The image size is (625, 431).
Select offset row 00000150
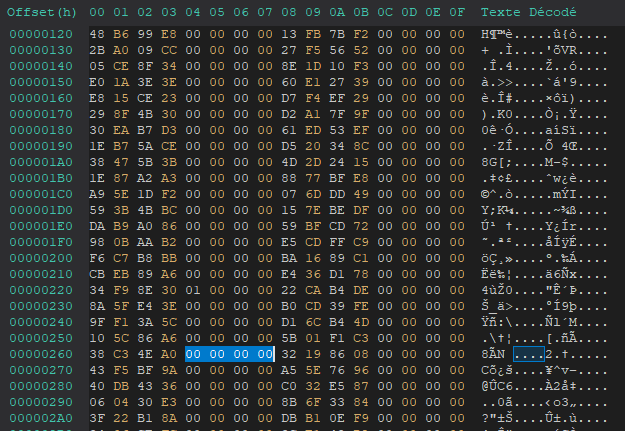click(41, 82)
